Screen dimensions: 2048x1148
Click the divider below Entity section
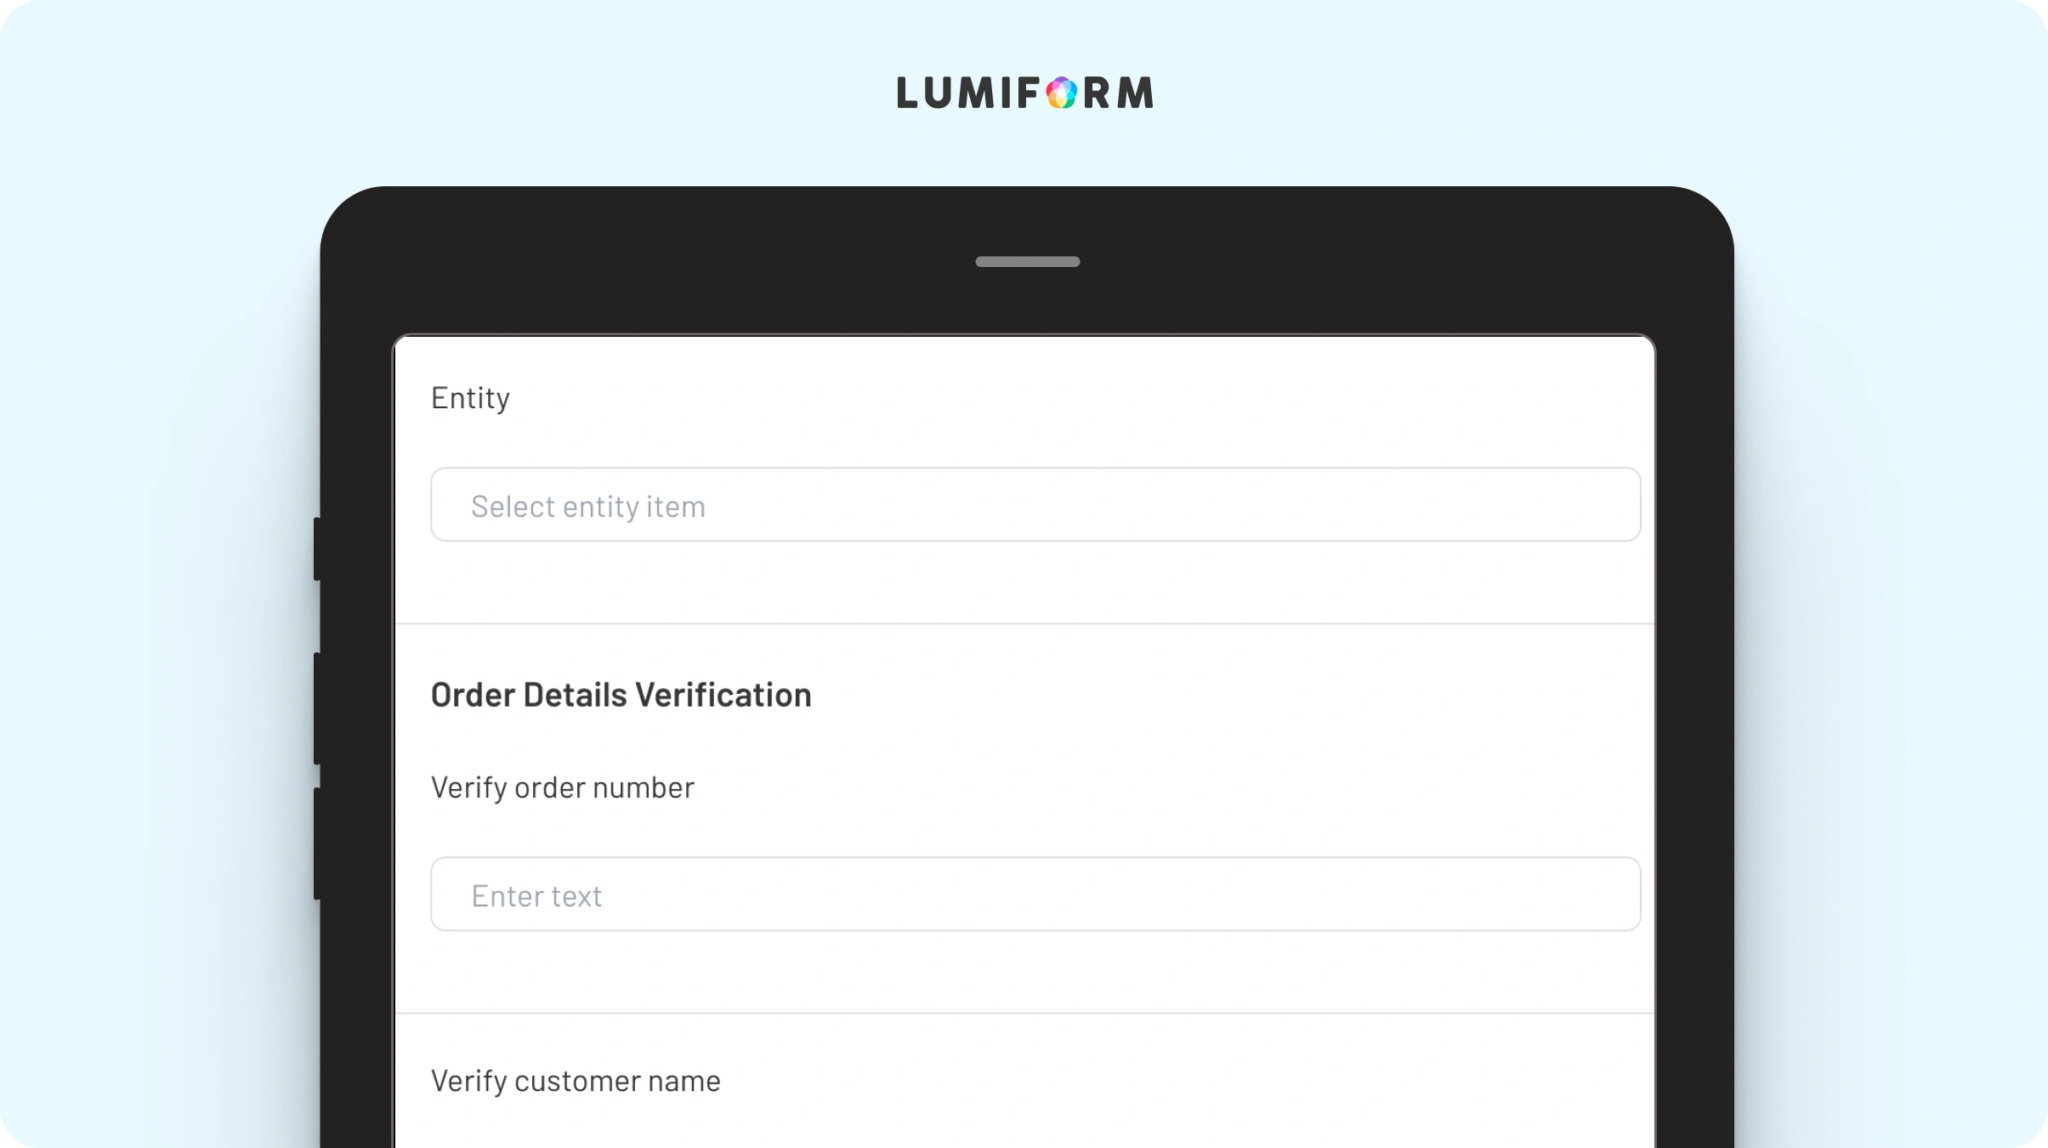pyautogui.click(x=1024, y=624)
